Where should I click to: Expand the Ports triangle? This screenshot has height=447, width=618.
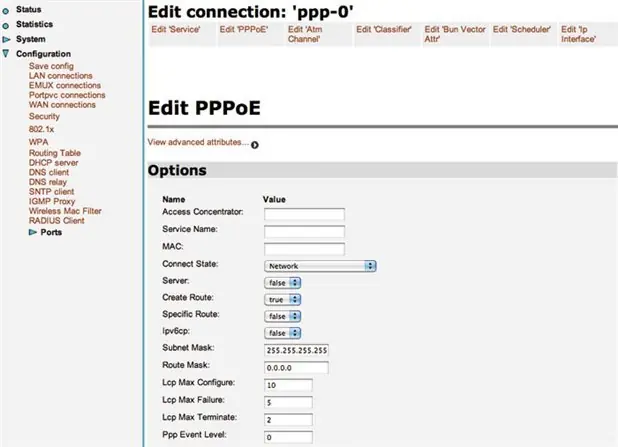pos(33,232)
